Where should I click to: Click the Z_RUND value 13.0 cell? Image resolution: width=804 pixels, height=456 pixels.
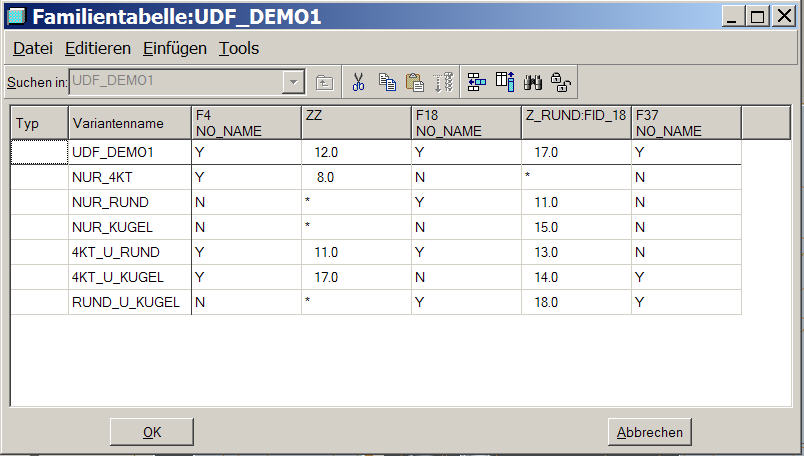pyautogui.click(x=576, y=252)
